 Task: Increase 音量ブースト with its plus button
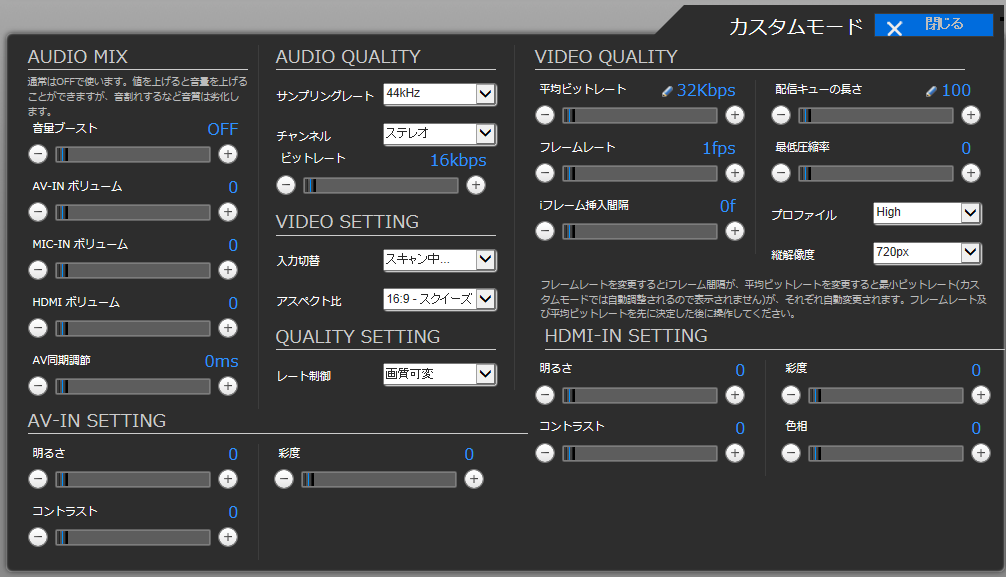227,154
